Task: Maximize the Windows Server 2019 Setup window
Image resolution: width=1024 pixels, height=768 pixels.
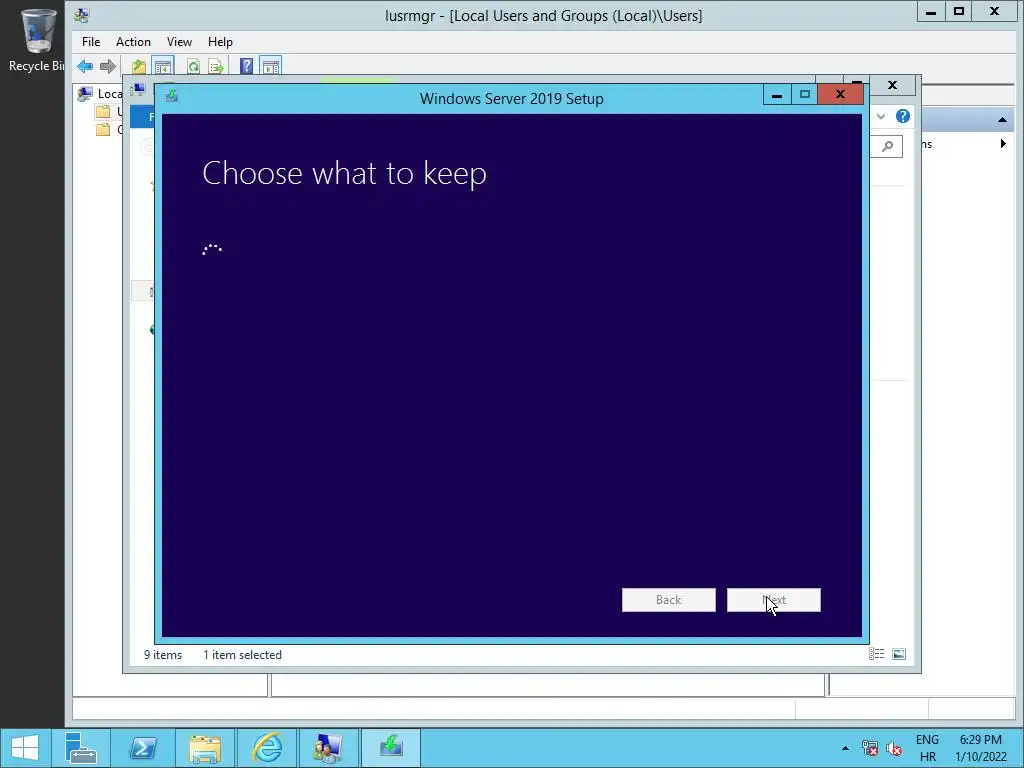Action: click(805, 95)
